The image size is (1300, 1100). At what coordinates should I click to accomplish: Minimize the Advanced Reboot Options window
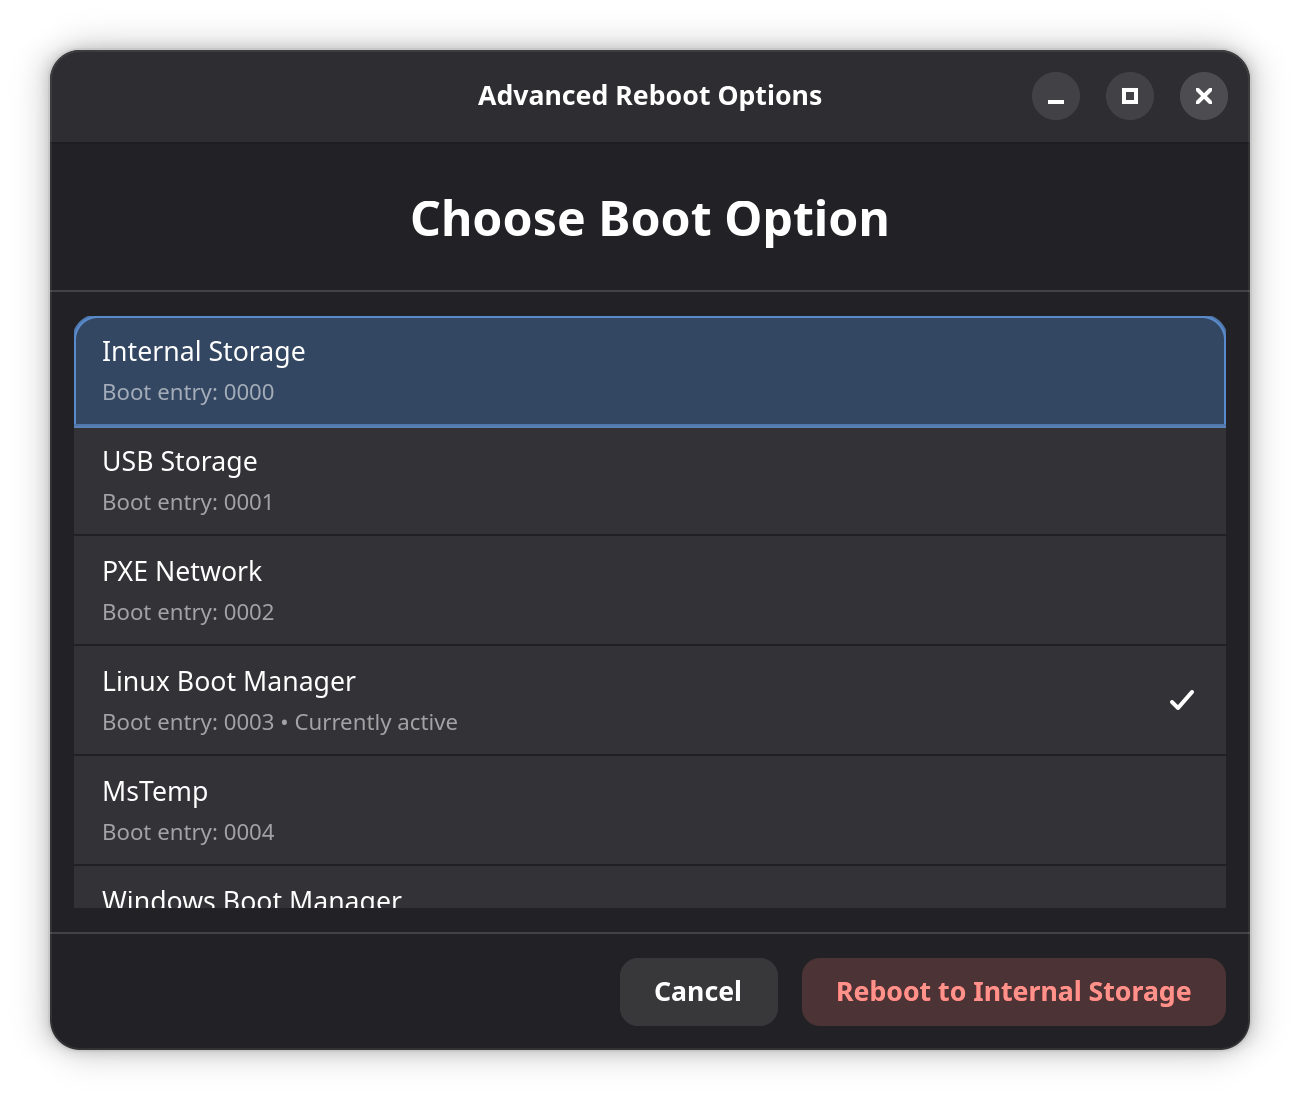point(1055,96)
